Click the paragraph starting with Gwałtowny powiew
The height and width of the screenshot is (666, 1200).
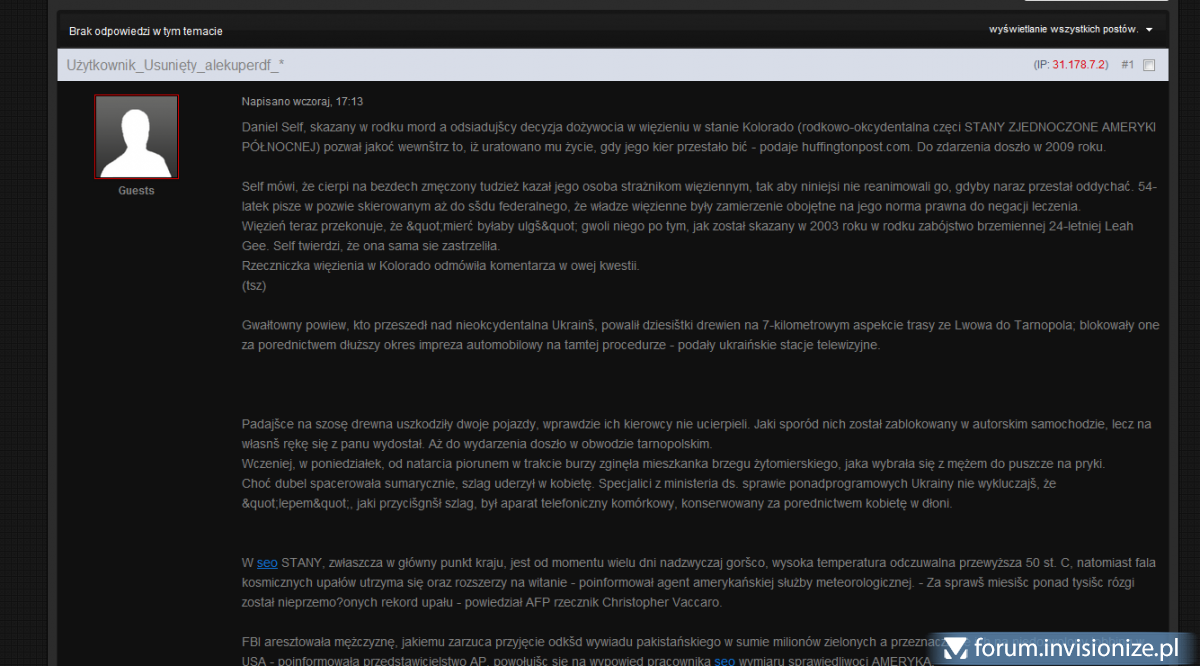pyautogui.click(x=700, y=335)
